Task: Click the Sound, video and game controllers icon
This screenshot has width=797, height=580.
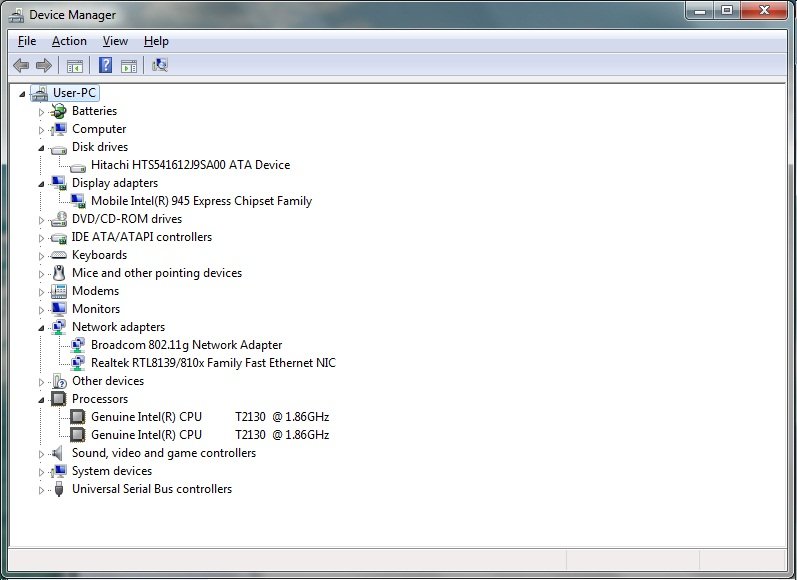Action: point(59,453)
